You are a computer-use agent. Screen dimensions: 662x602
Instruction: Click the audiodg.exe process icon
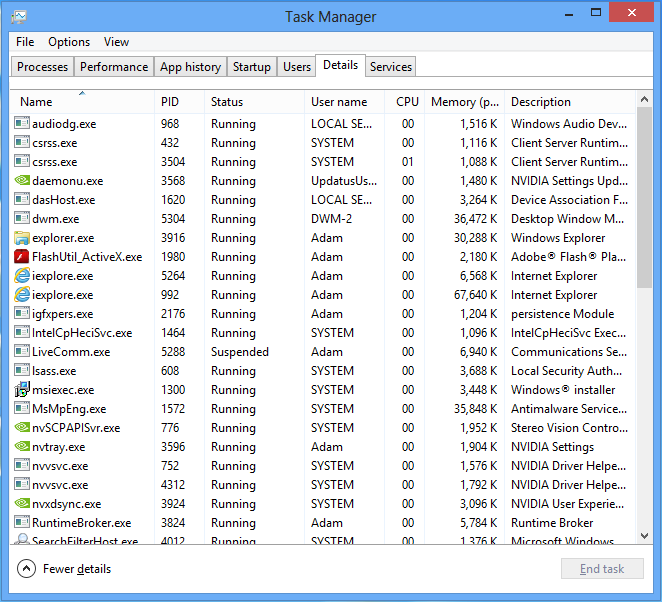tap(22, 123)
